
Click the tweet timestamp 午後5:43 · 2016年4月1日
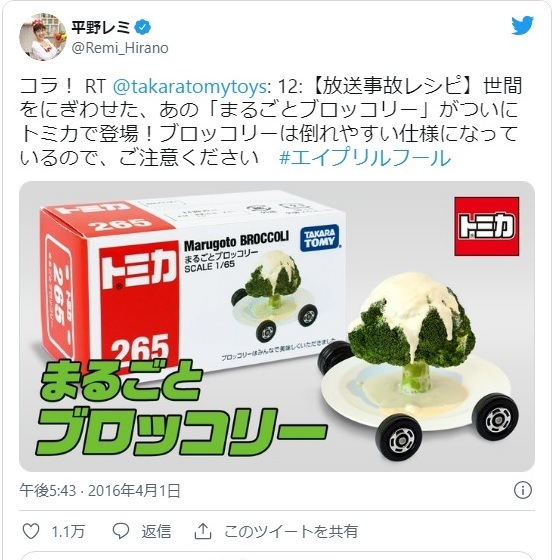(x=100, y=491)
